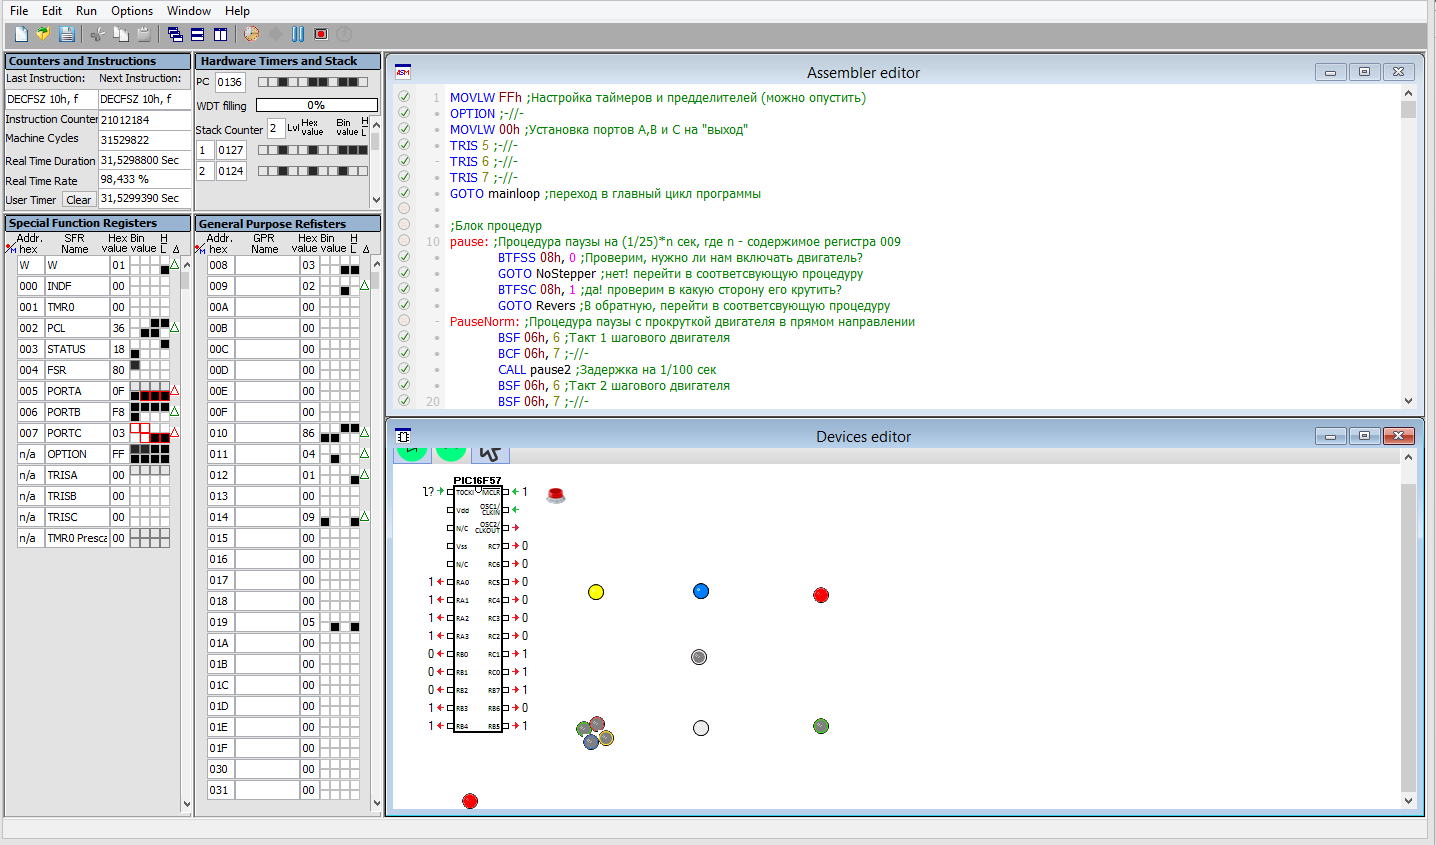This screenshot has height=845, width=1436.
Task: Select the green-ringed grey LED at right
Action: 821,726
